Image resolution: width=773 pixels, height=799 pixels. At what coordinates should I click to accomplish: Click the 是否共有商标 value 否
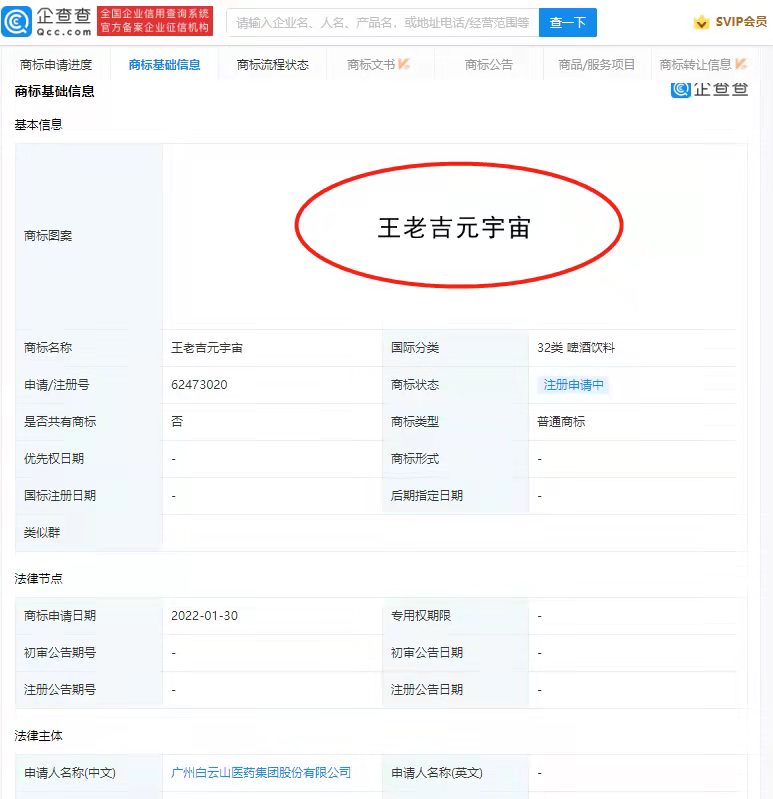click(x=177, y=421)
